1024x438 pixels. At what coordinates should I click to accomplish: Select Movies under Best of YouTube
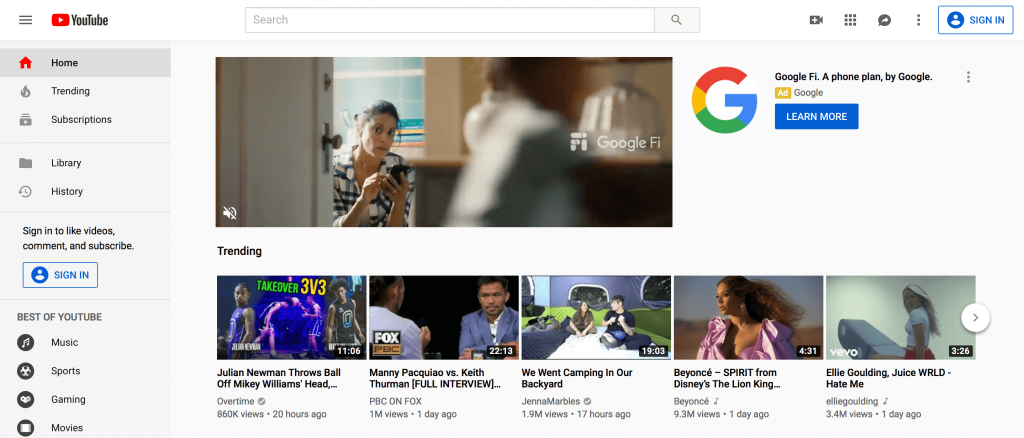click(x=86, y=428)
